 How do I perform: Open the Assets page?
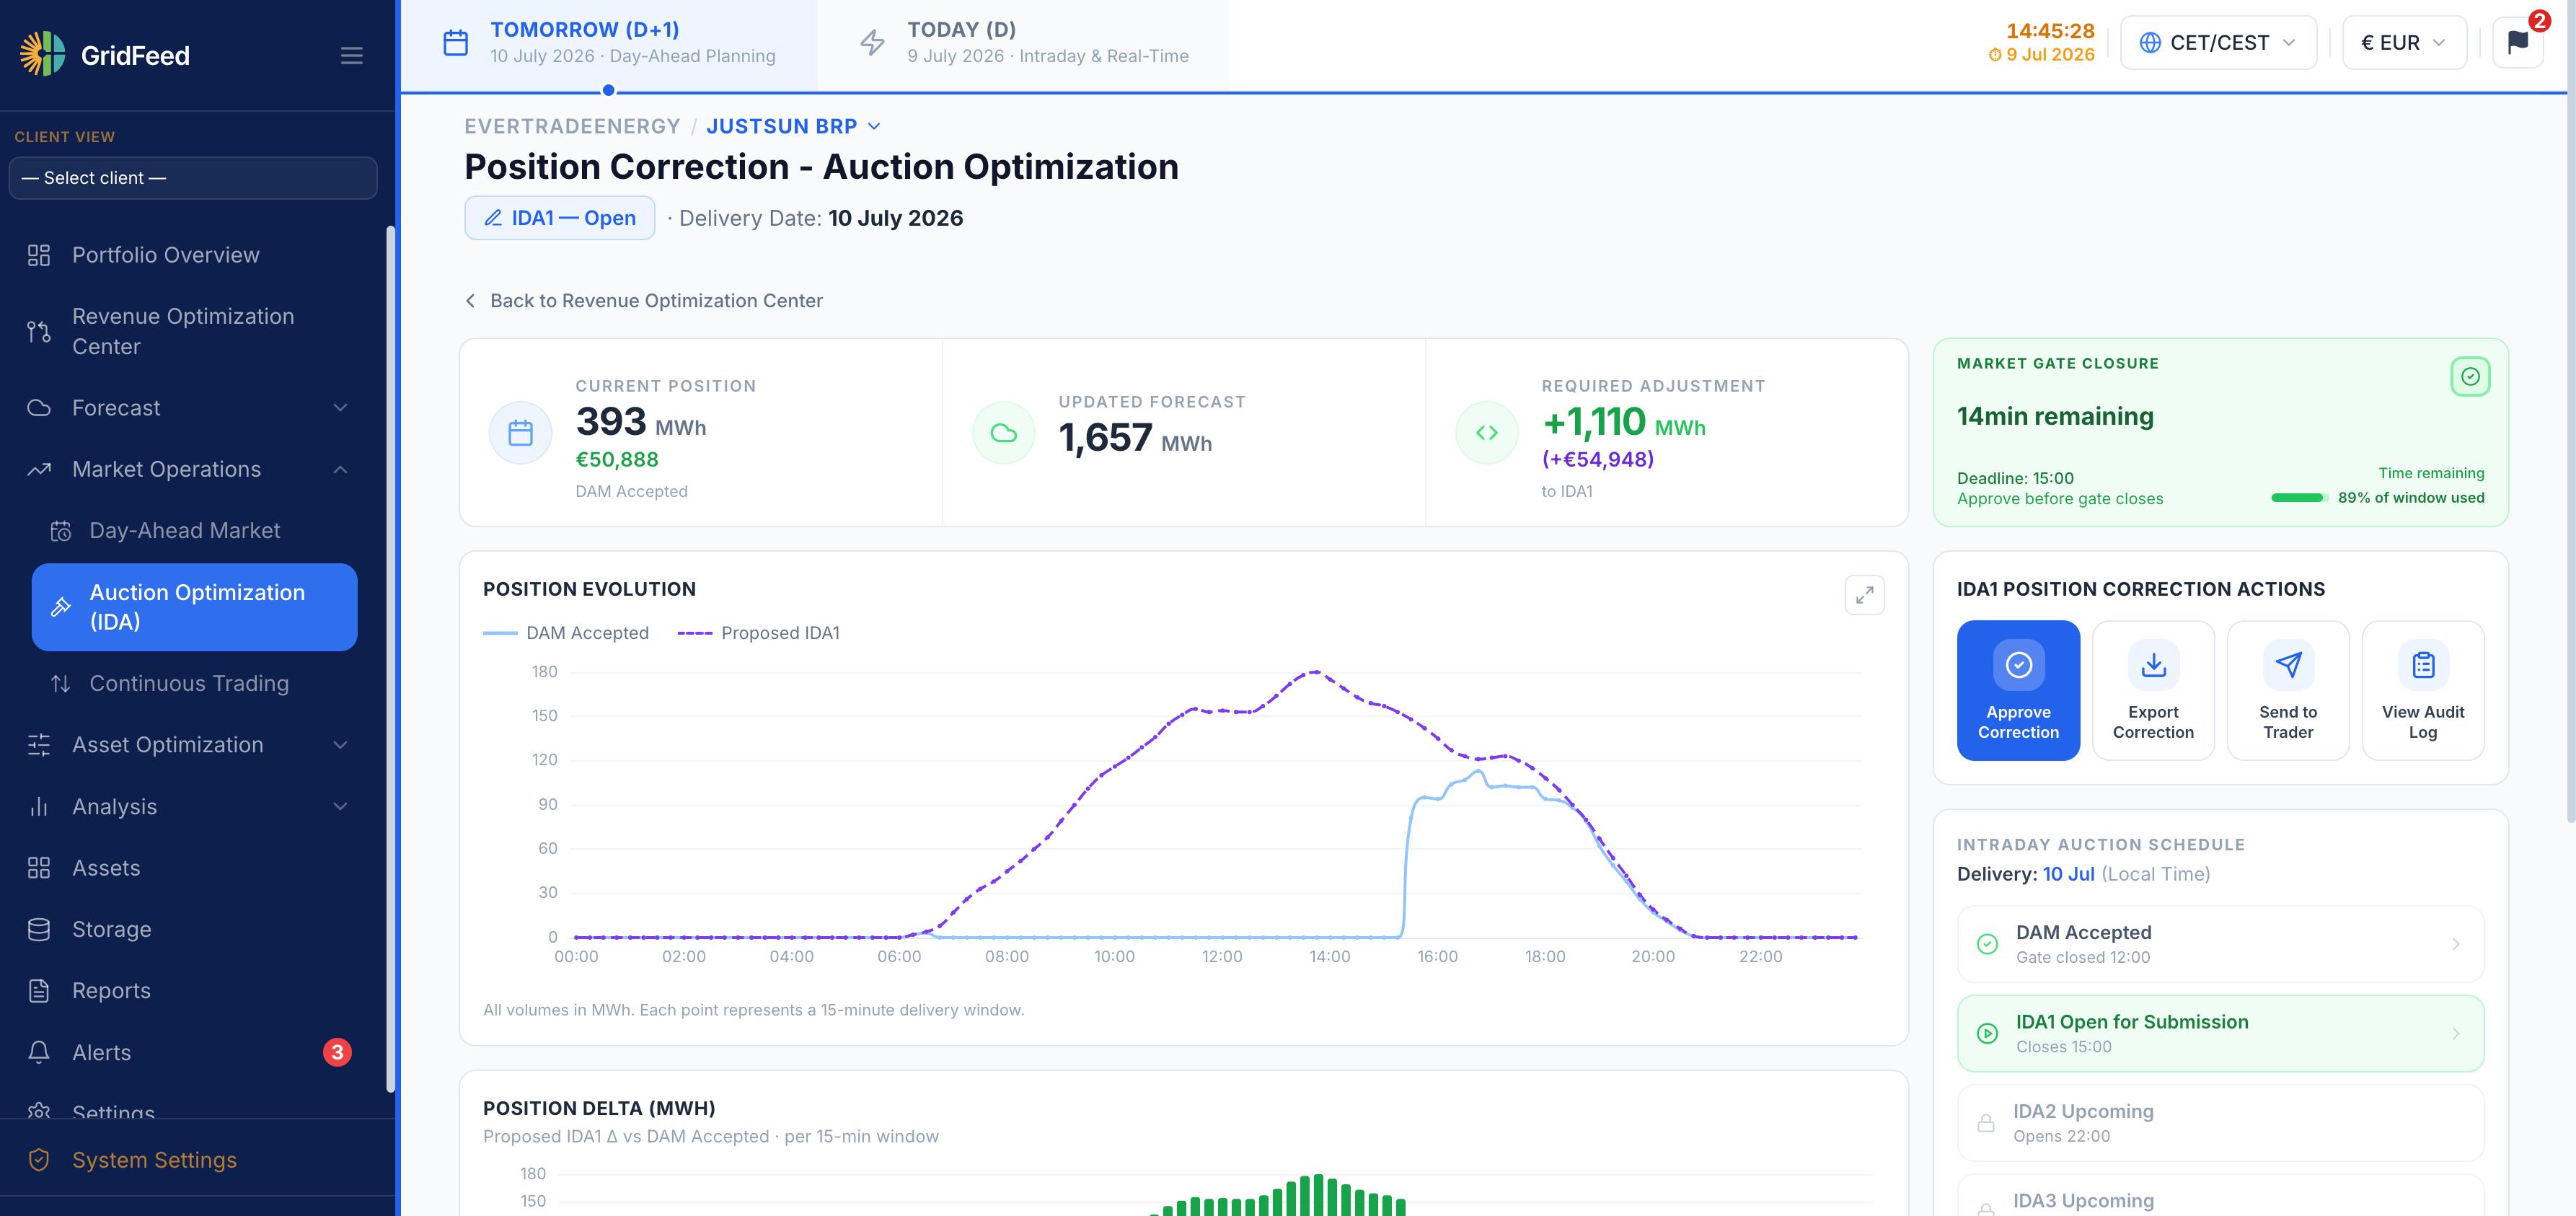point(193,868)
